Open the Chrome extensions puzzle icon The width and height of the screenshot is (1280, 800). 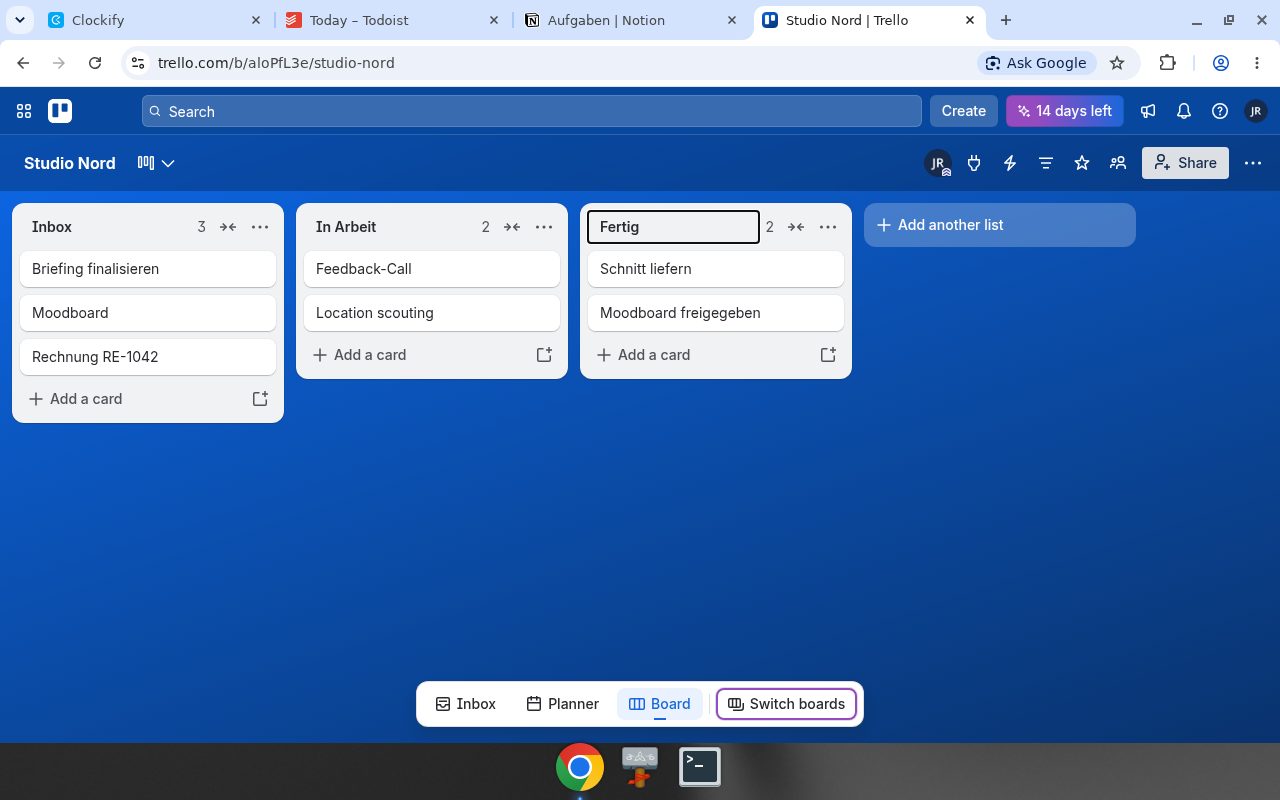click(x=1167, y=63)
